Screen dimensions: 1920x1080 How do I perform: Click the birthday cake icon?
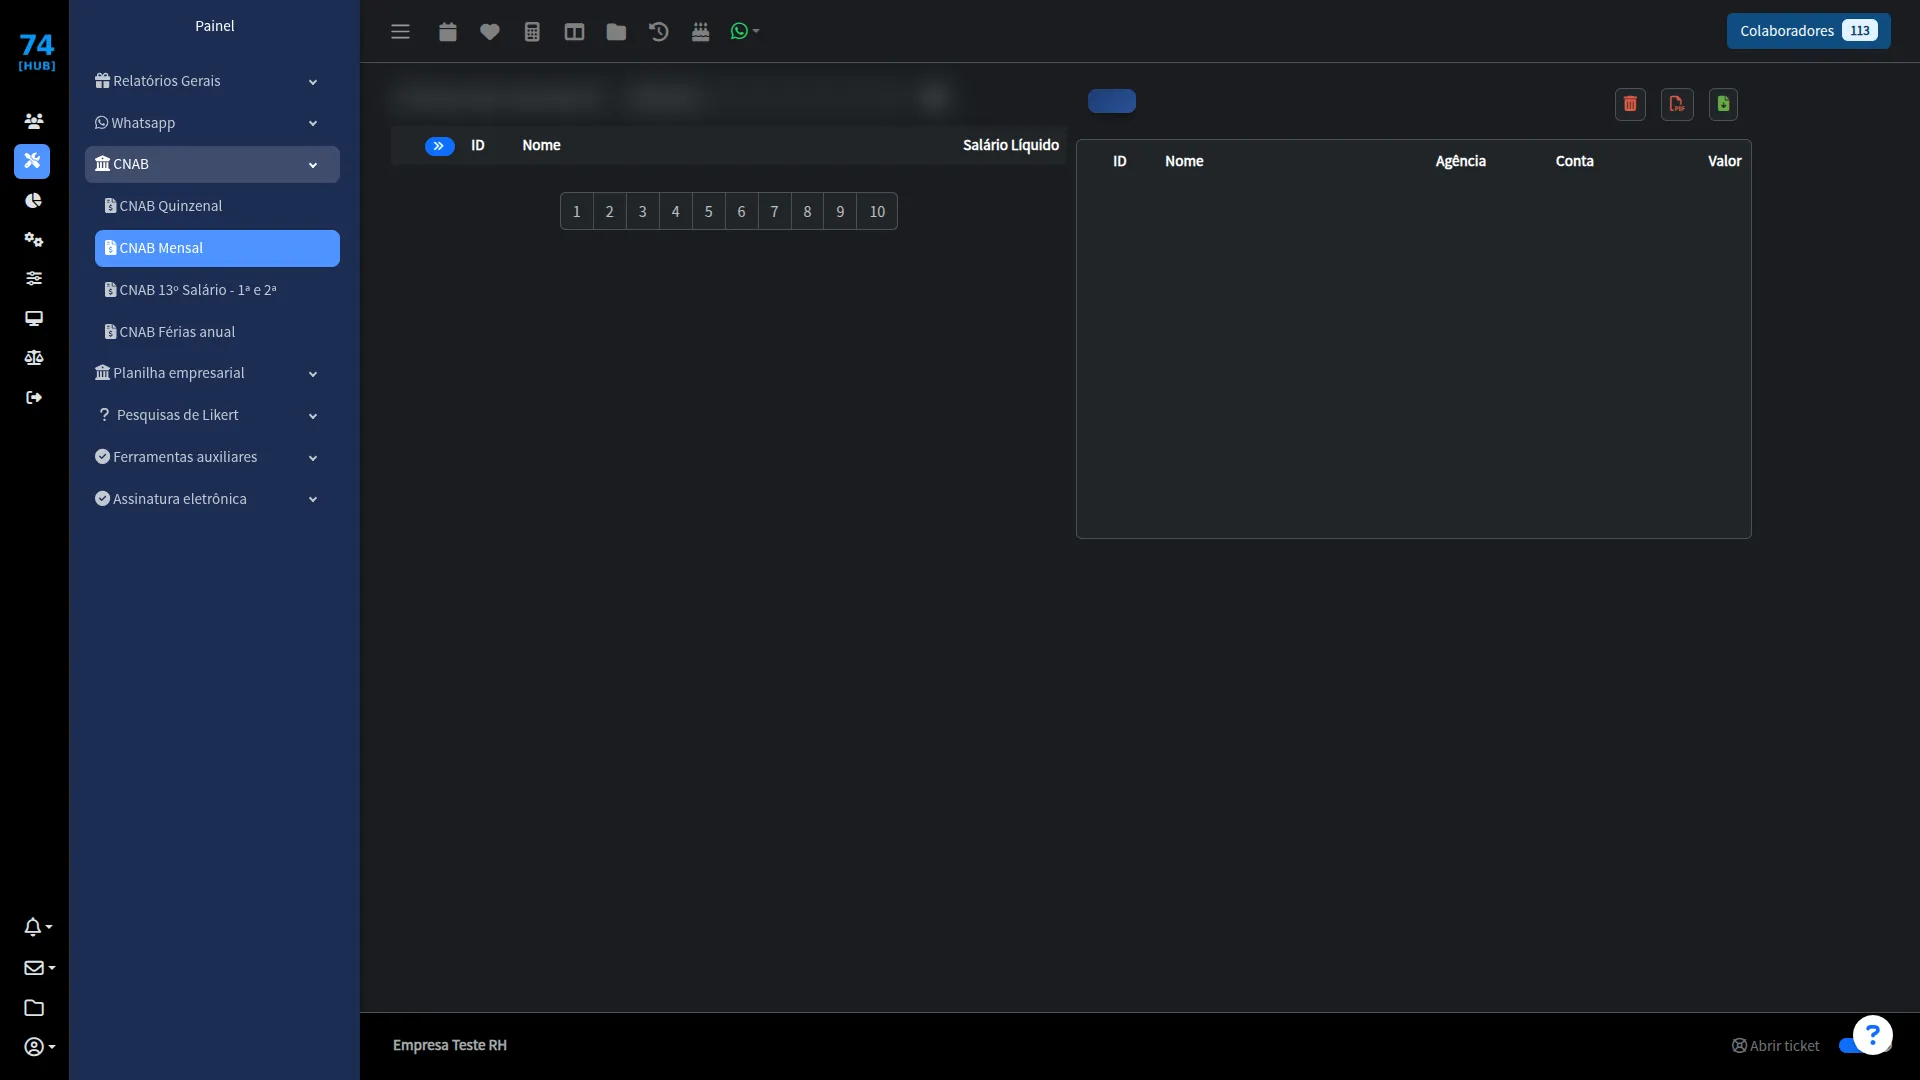[x=700, y=32]
